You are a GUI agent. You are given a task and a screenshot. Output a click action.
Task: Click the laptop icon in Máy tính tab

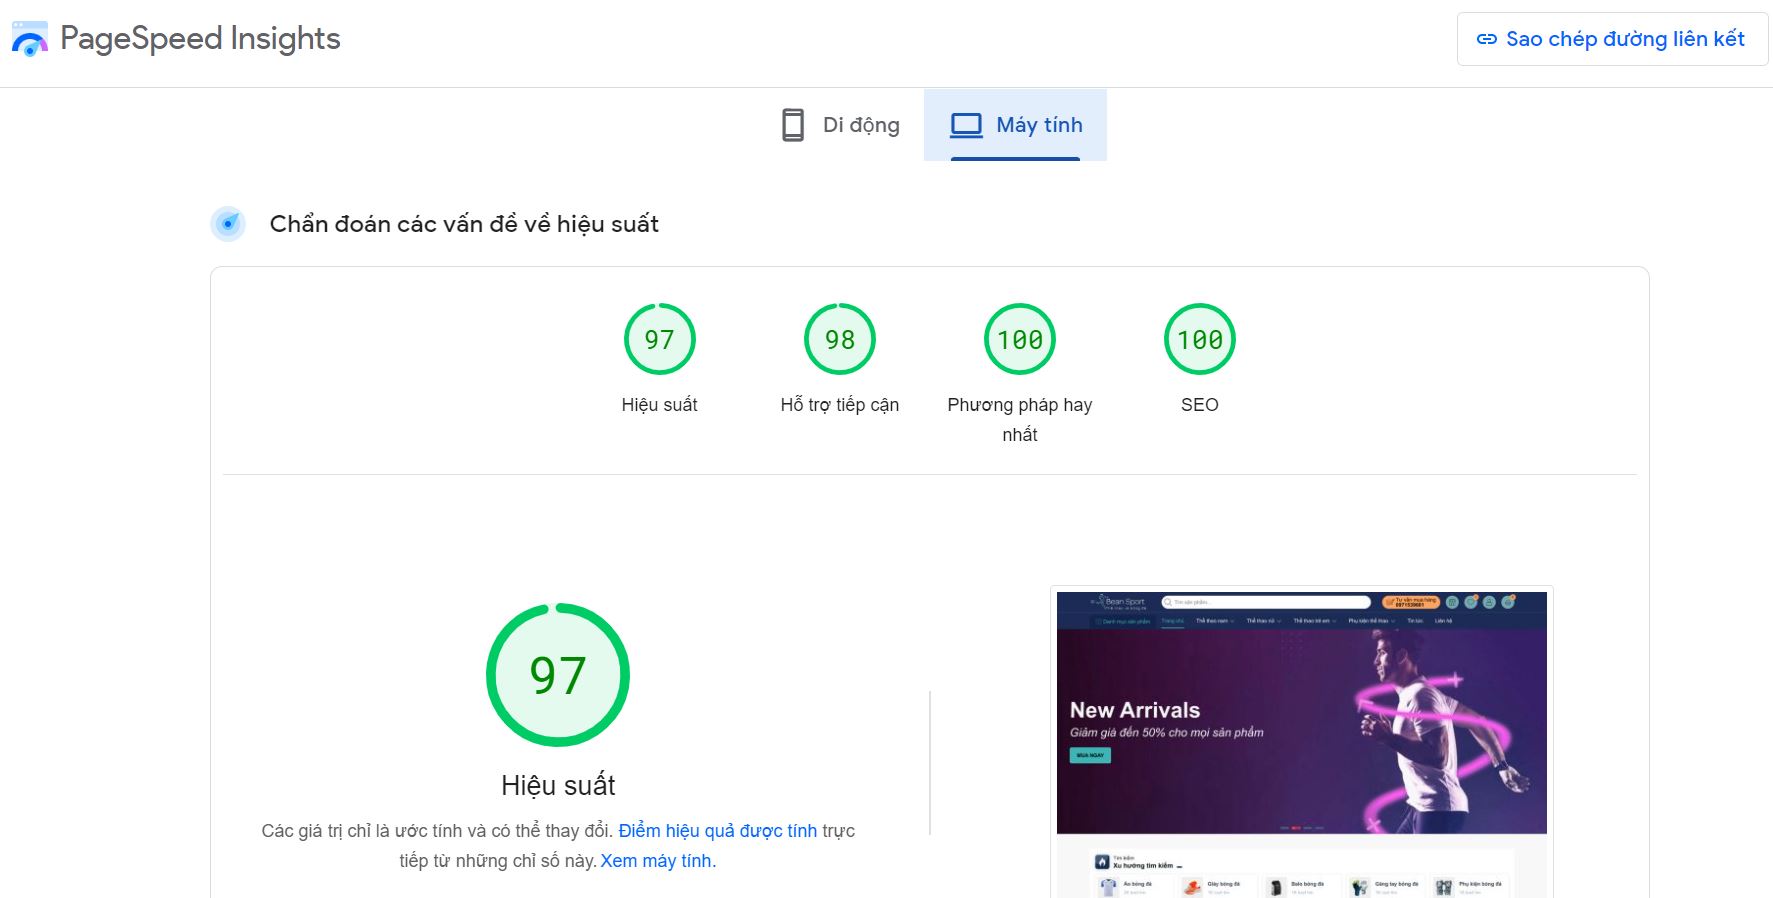[966, 125]
